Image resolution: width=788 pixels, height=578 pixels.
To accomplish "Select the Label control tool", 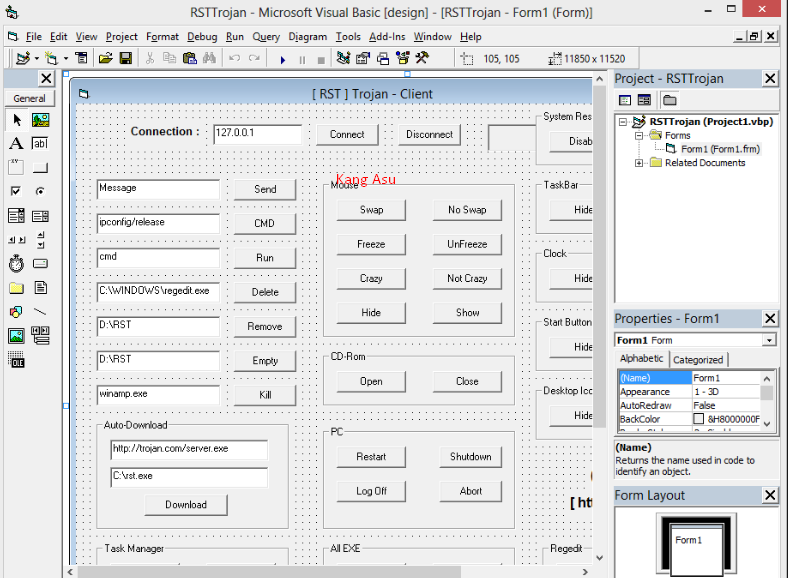I will click(17, 144).
